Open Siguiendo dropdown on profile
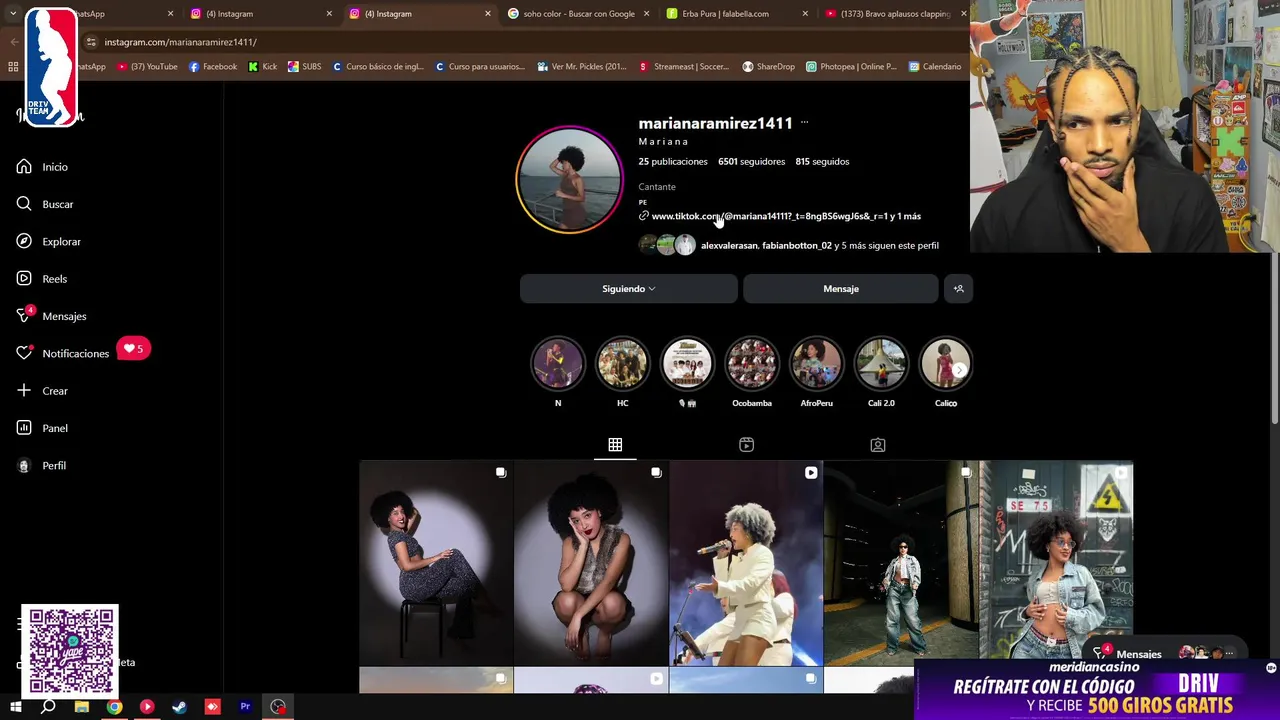This screenshot has height=720, width=1280. coord(628,289)
